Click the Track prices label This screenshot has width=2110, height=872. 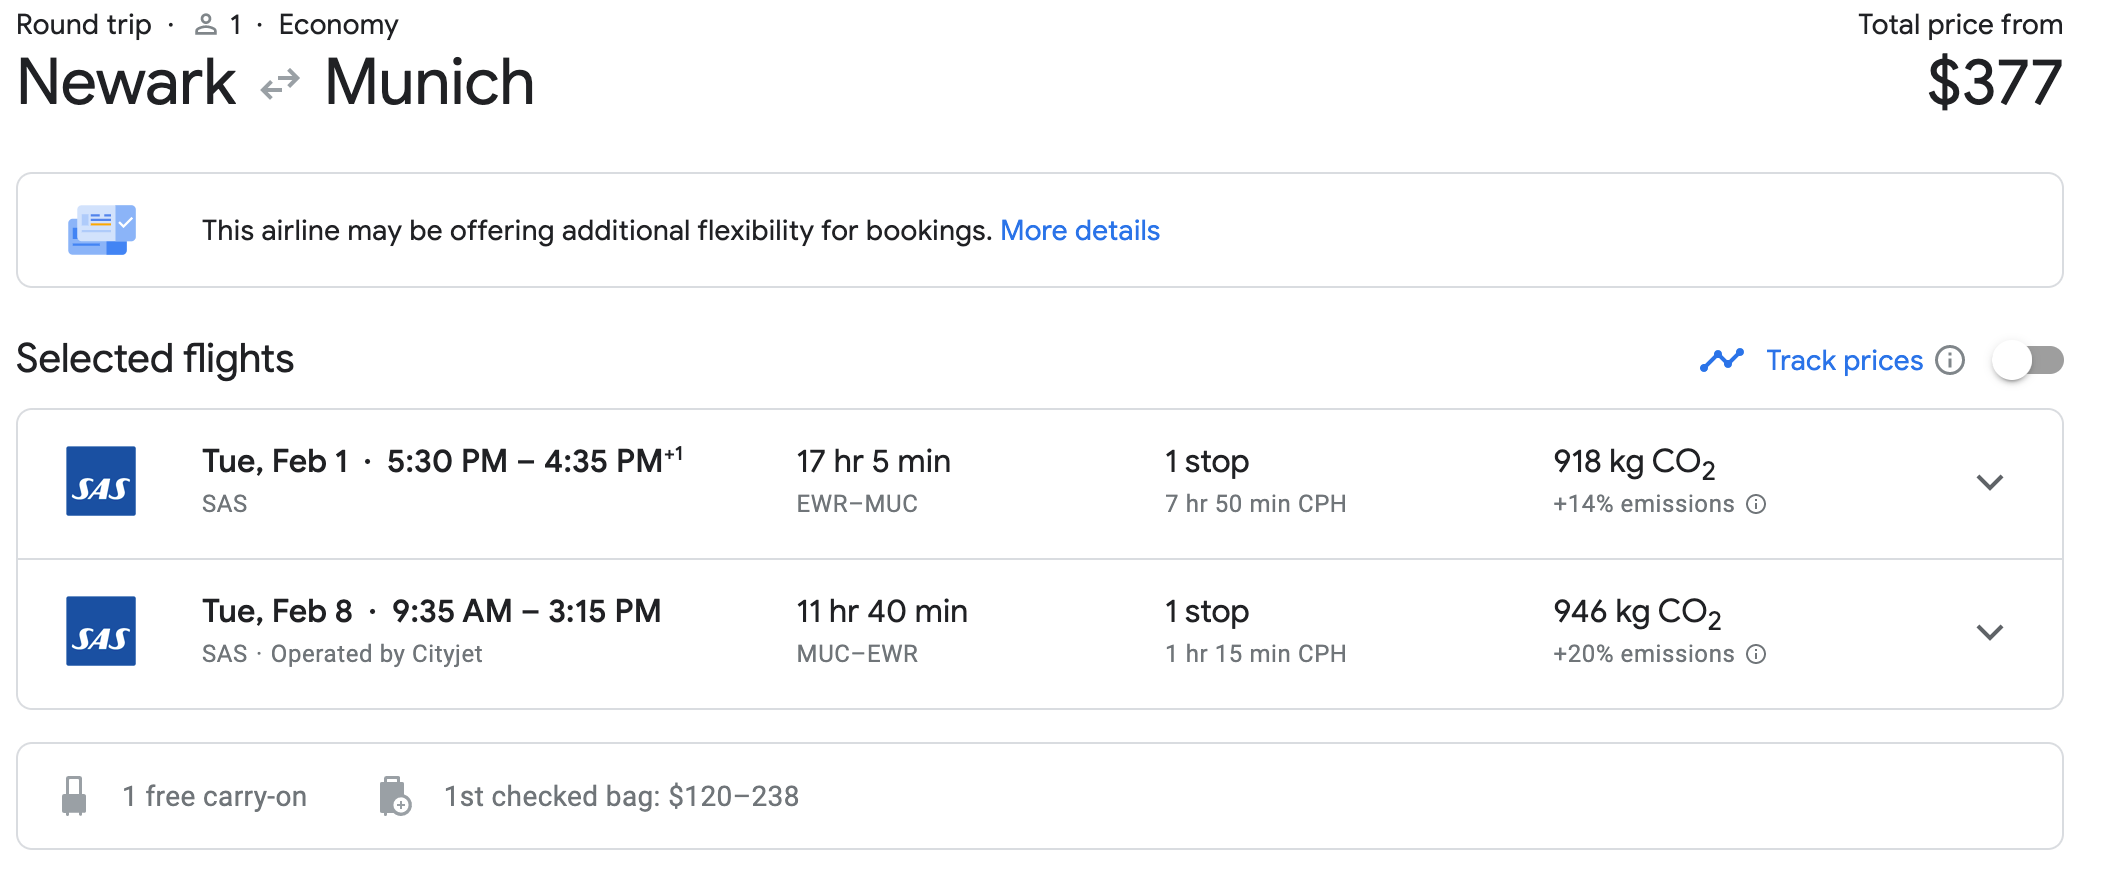pyautogui.click(x=1843, y=360)
